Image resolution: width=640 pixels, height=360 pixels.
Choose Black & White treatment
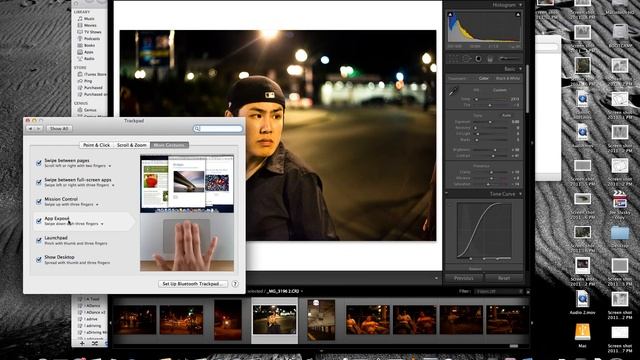tap(508, 78)
